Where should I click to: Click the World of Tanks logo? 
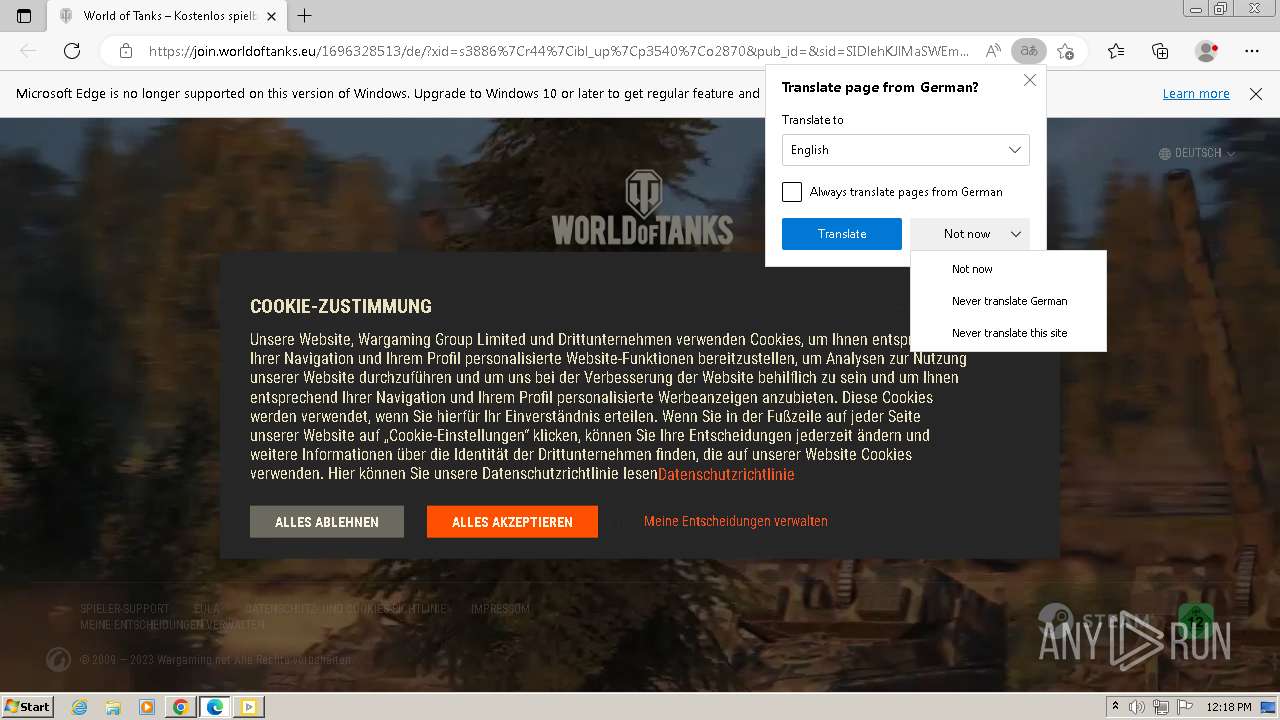point(642,207)
